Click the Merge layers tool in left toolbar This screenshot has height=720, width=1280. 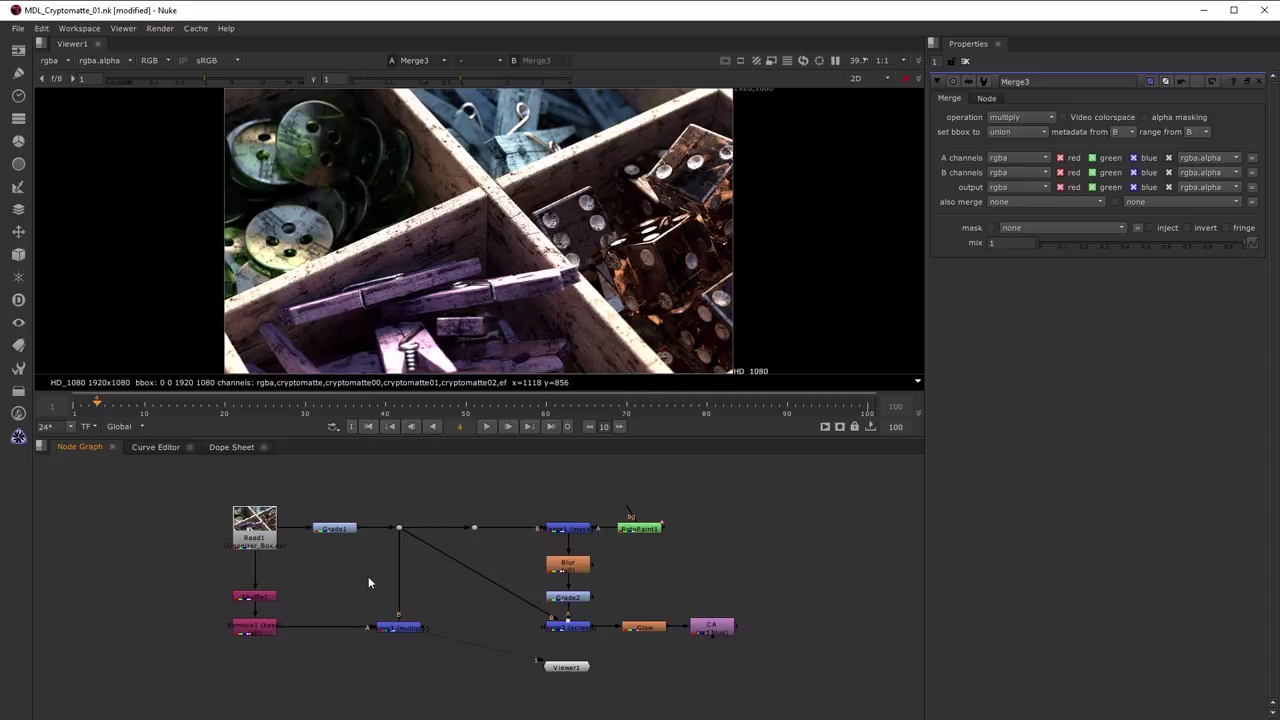(18, 209)
